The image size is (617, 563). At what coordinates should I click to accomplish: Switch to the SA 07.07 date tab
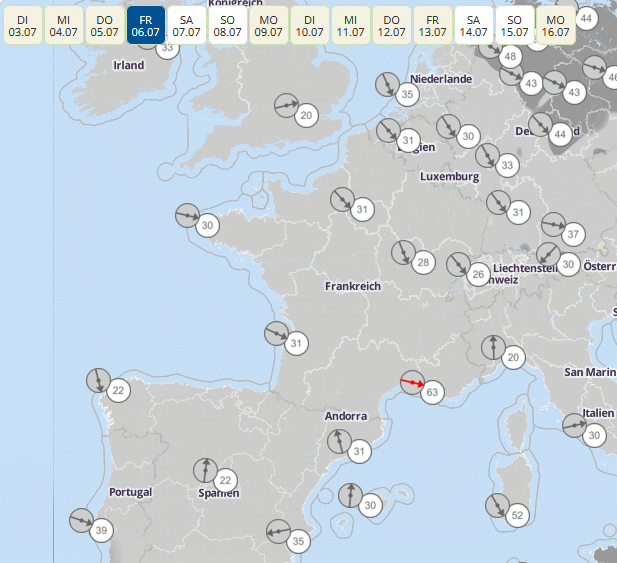[186, 26]
